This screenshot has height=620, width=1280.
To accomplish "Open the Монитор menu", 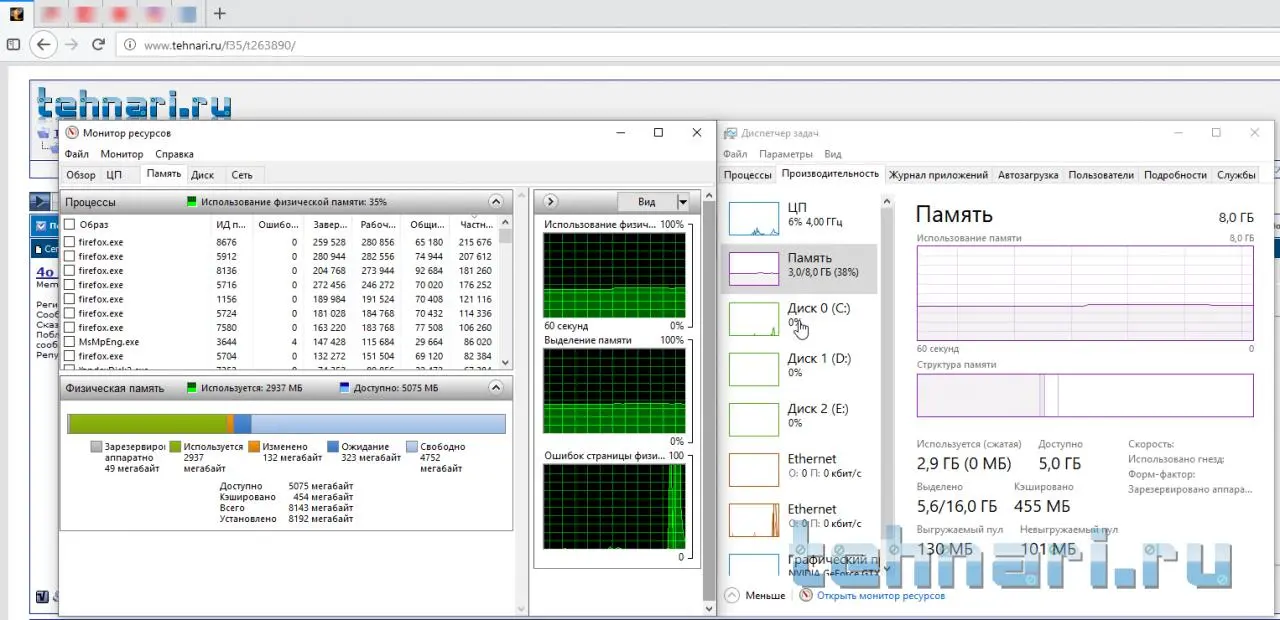I will click(122, 154).
